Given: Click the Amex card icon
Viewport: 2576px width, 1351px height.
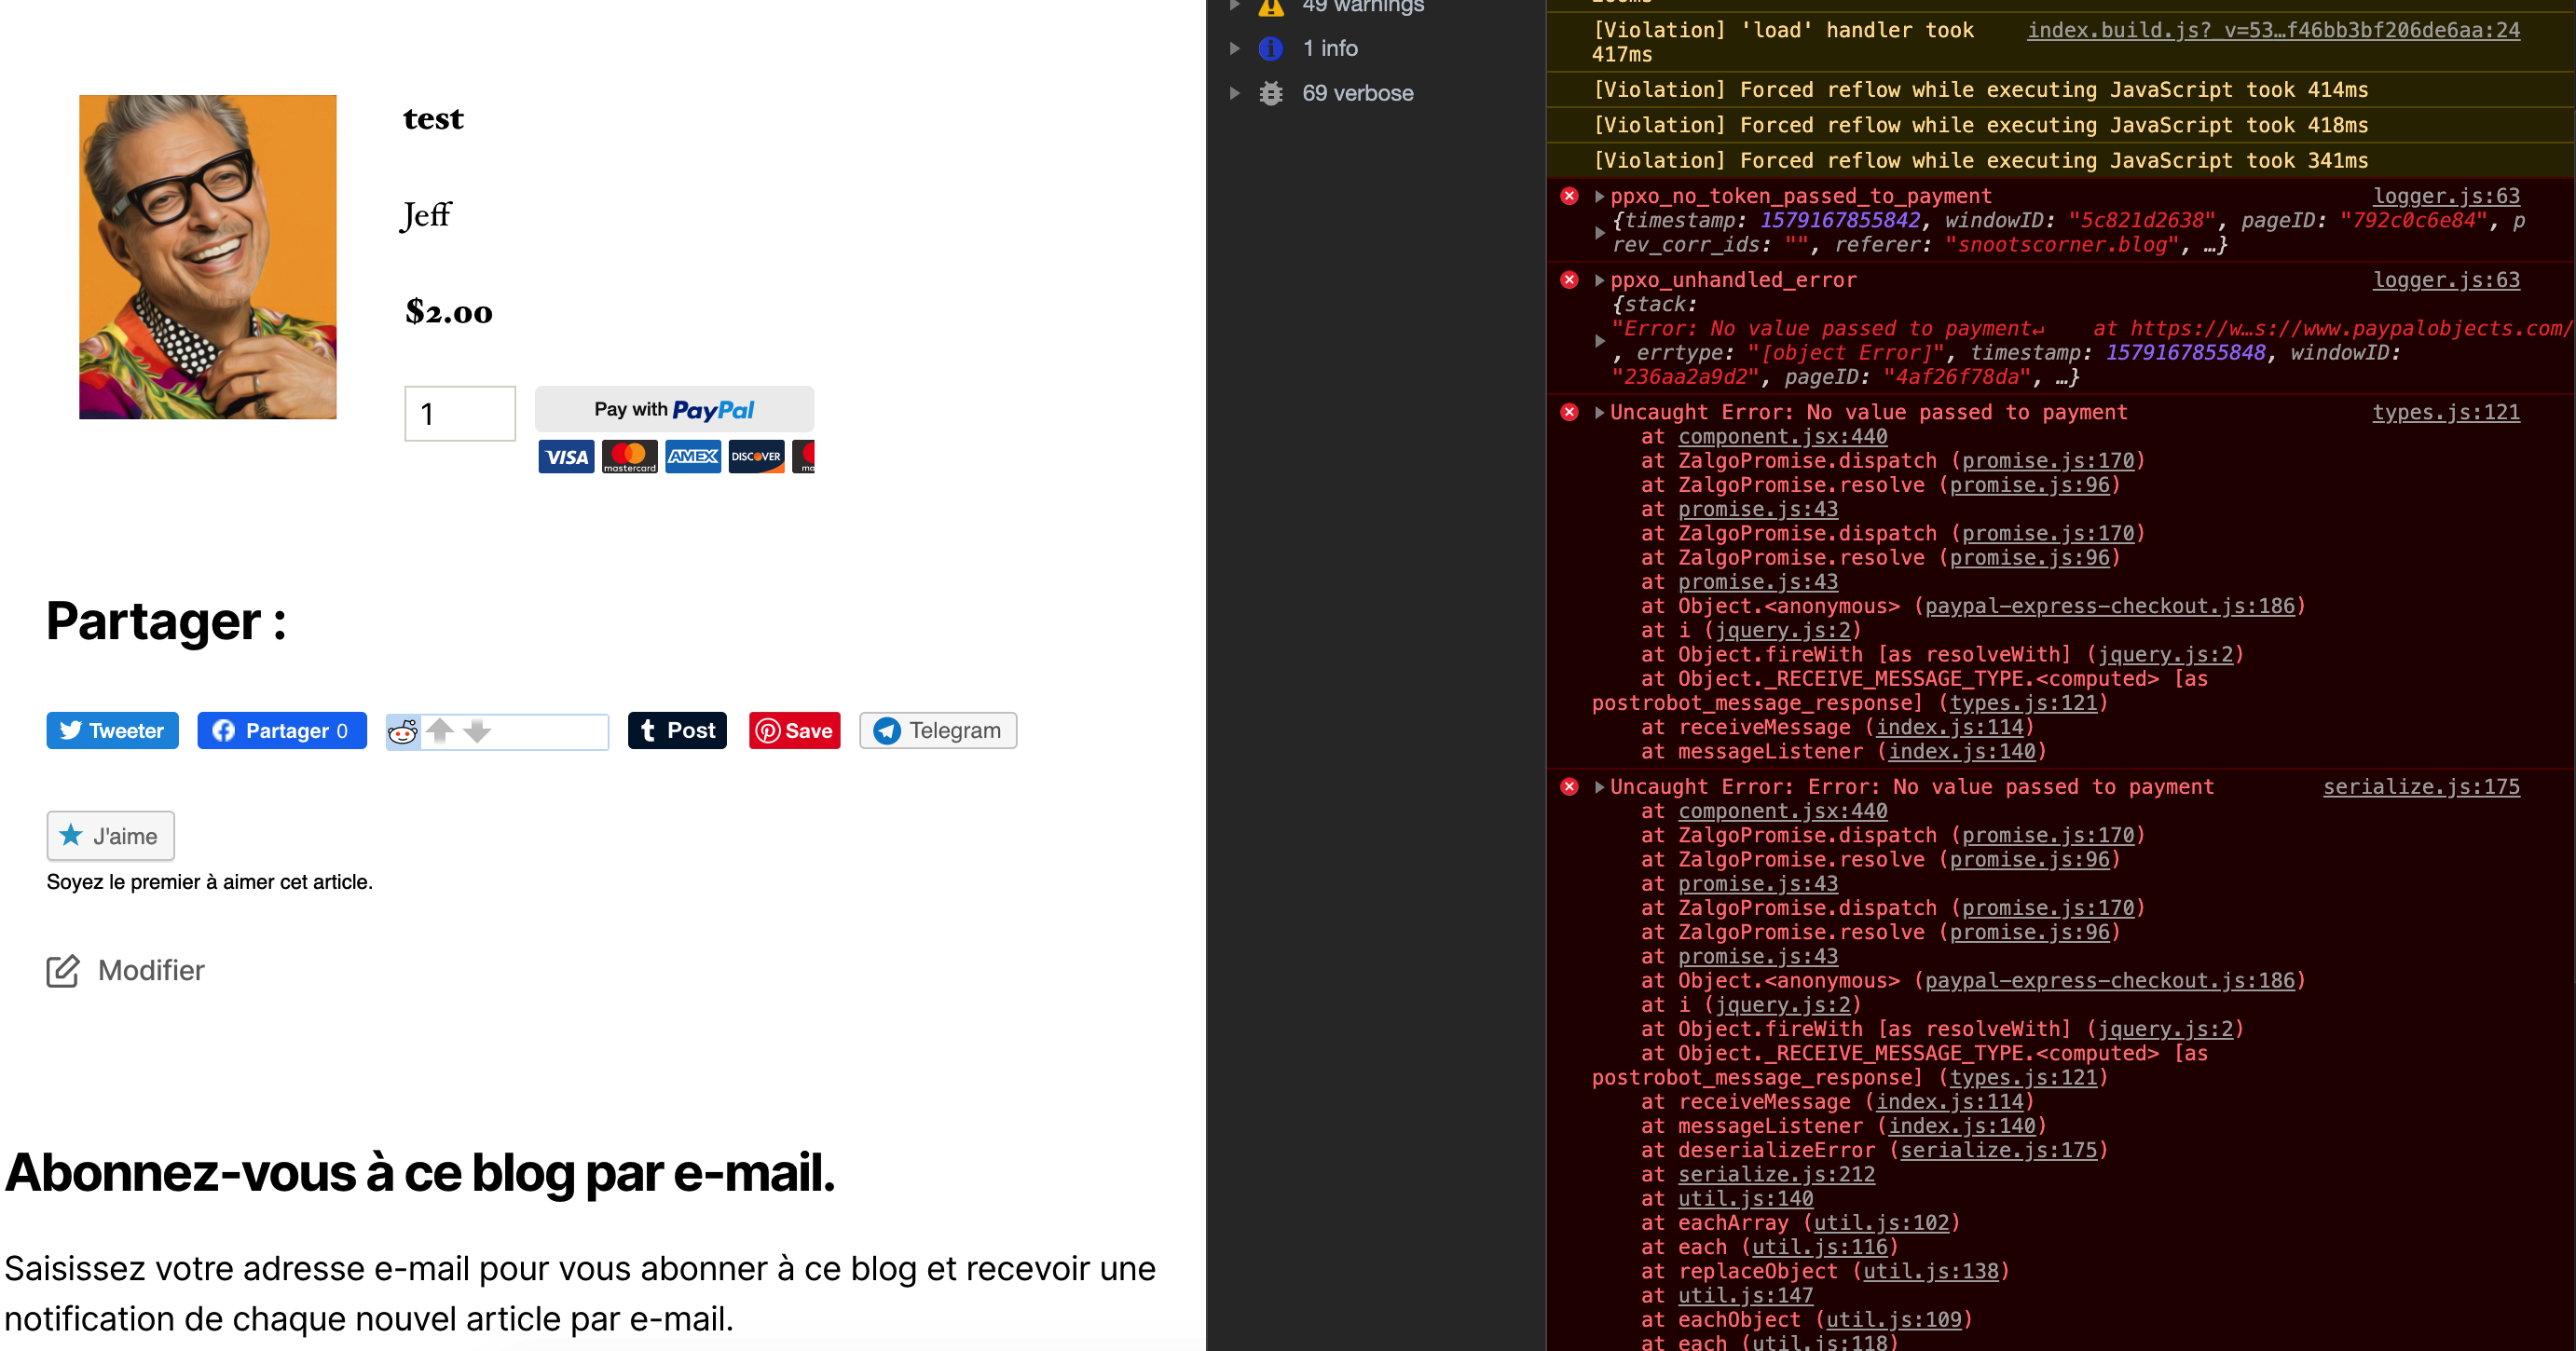Looking at the screenshot, I should tap(693, 457).
